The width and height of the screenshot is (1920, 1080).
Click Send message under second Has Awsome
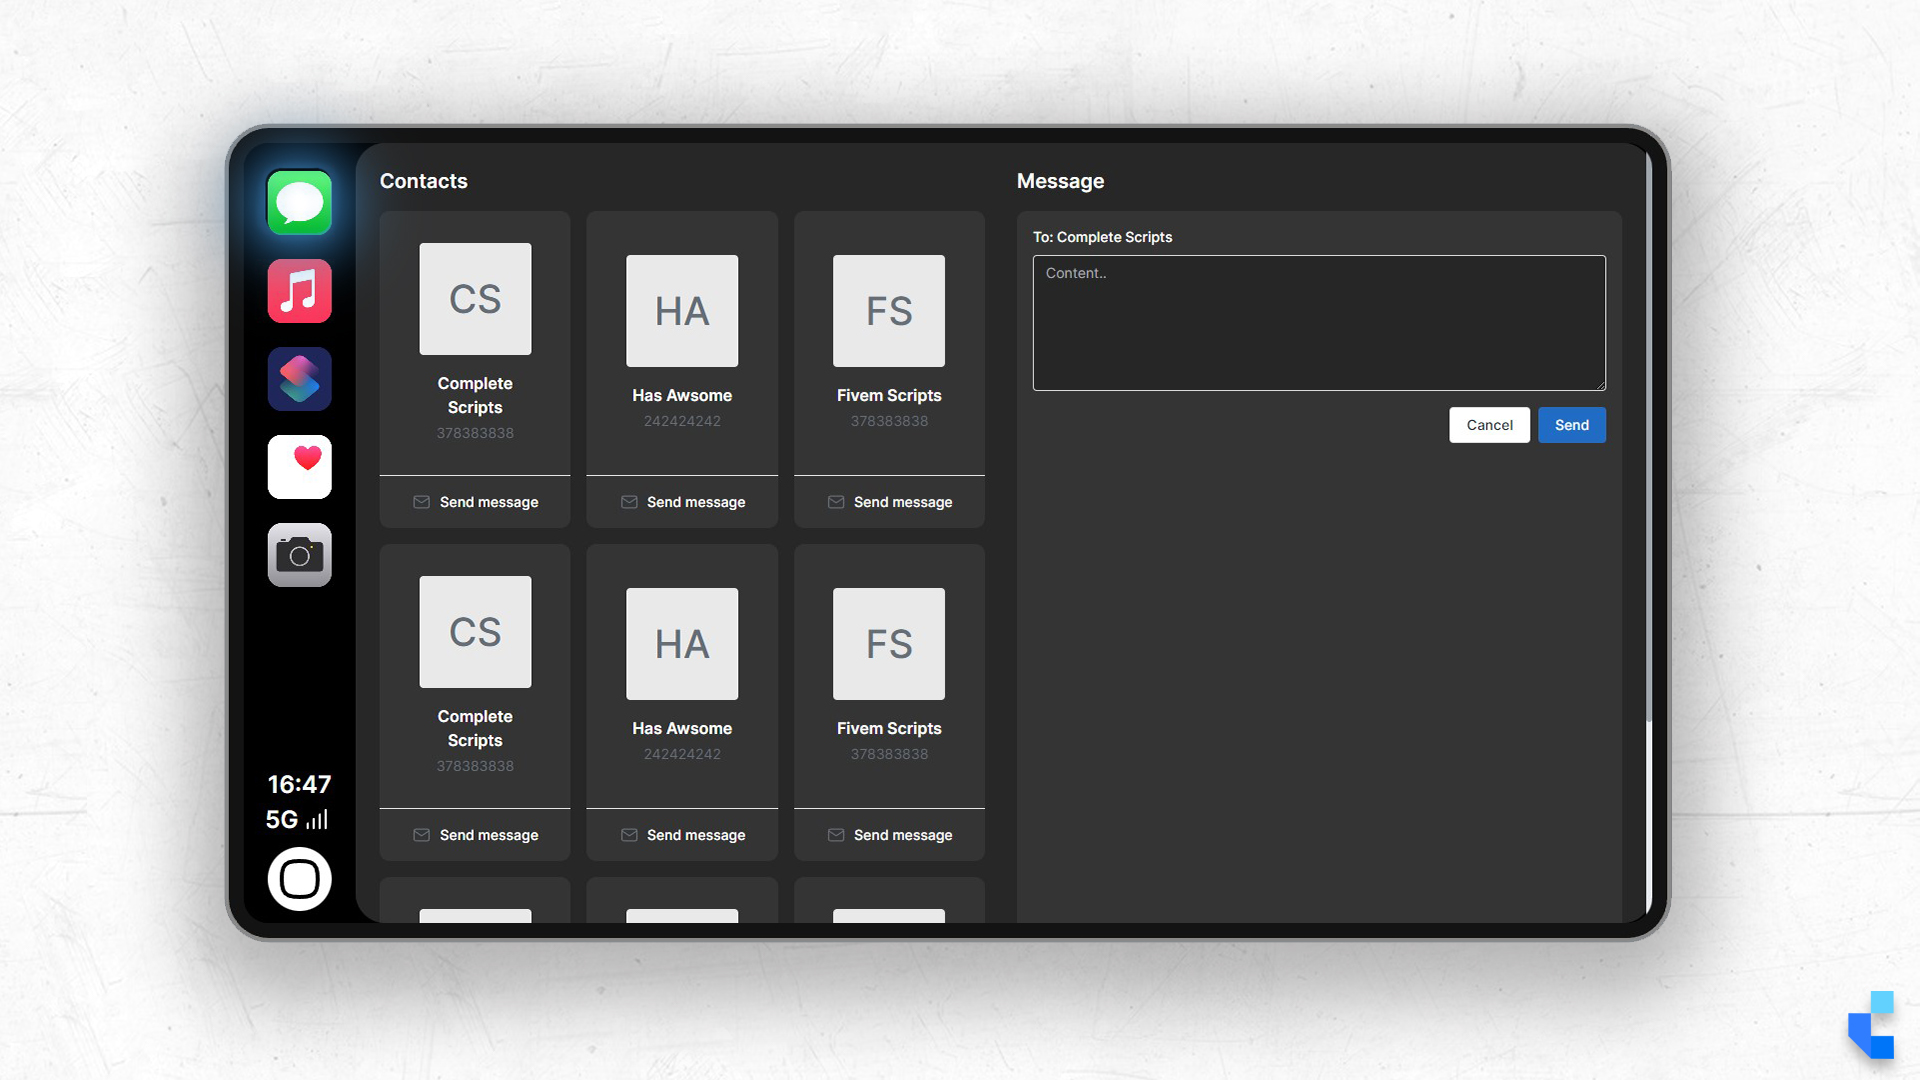(682, 835)
